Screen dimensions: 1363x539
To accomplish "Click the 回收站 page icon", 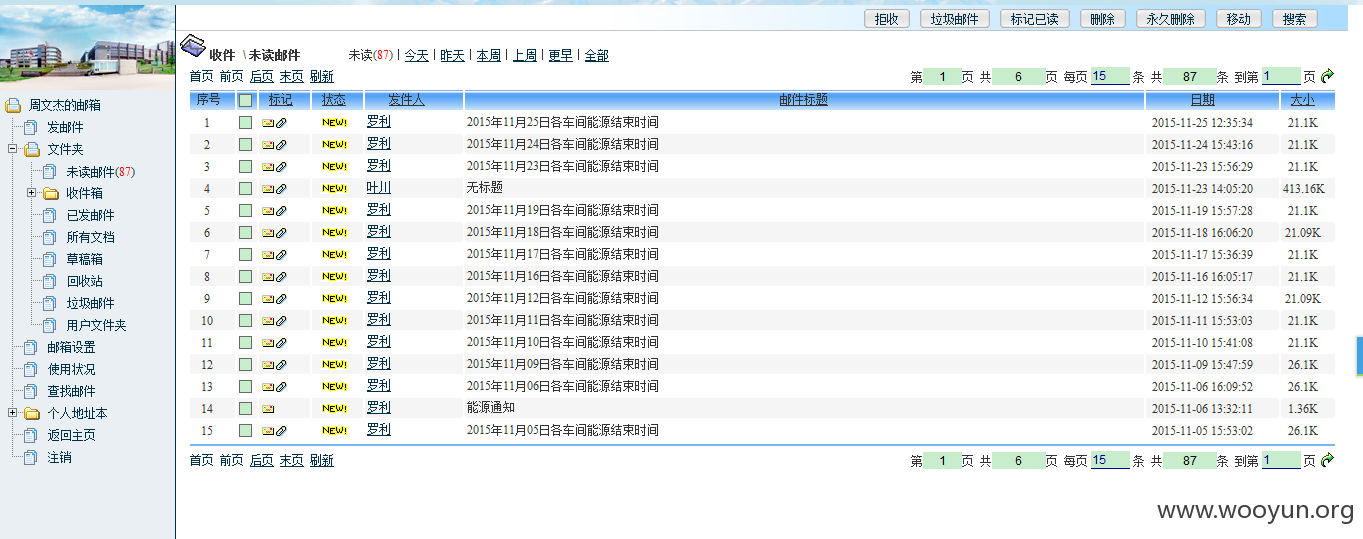I will 49,281.
